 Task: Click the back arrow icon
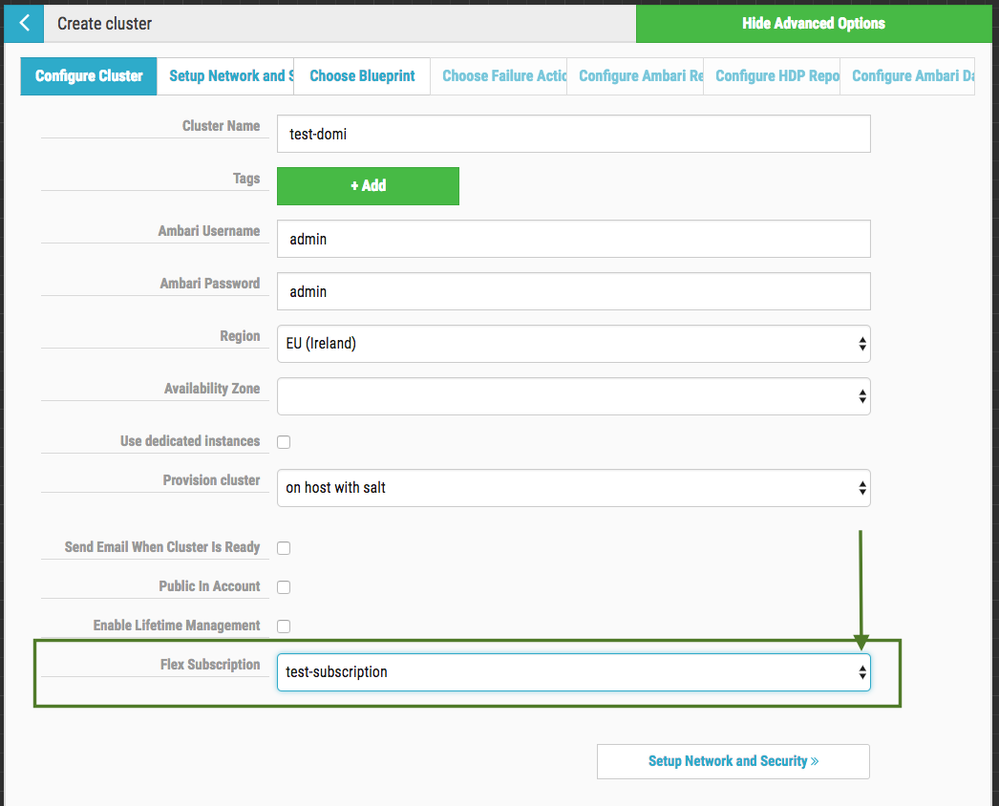point(24,23)
